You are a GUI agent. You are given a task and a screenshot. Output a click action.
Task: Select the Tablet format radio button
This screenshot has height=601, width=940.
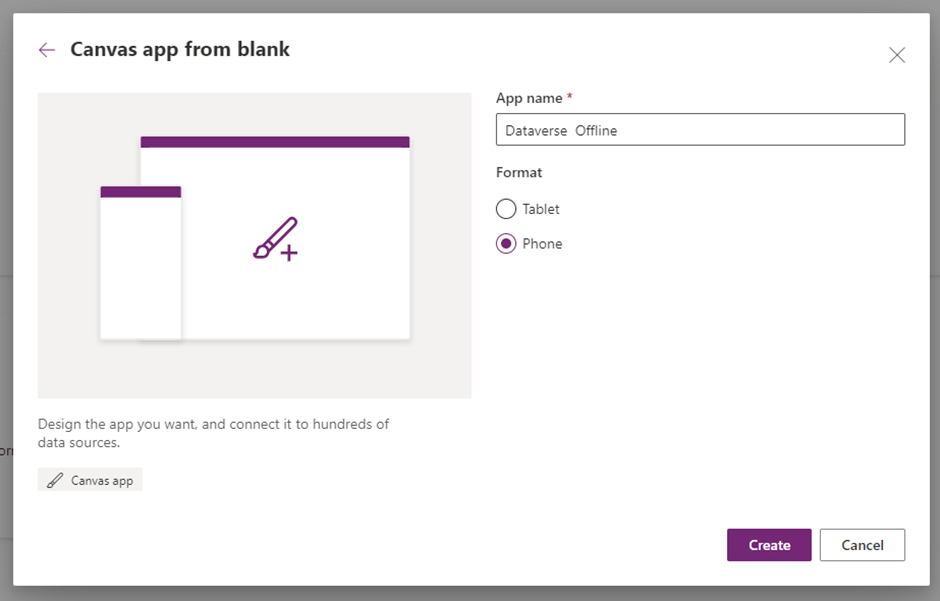click(x=506, y=209)
